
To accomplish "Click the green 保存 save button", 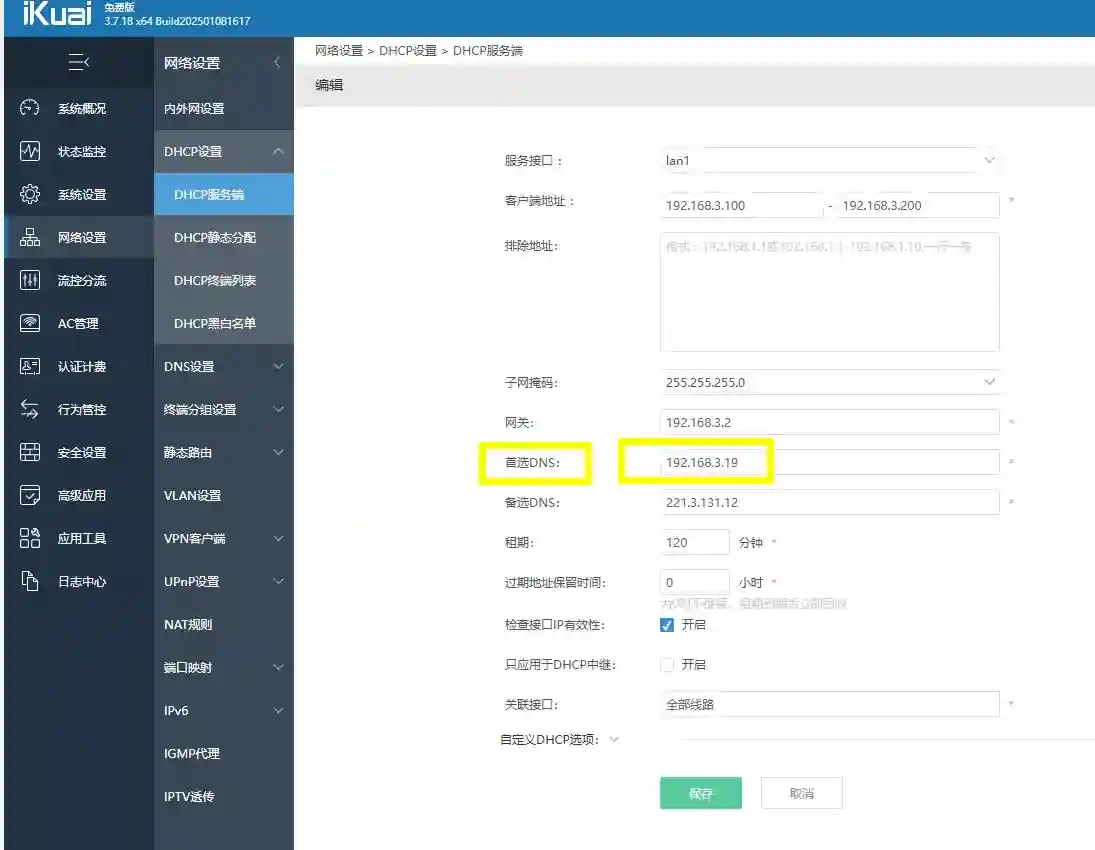I will [x=700, y=792].
